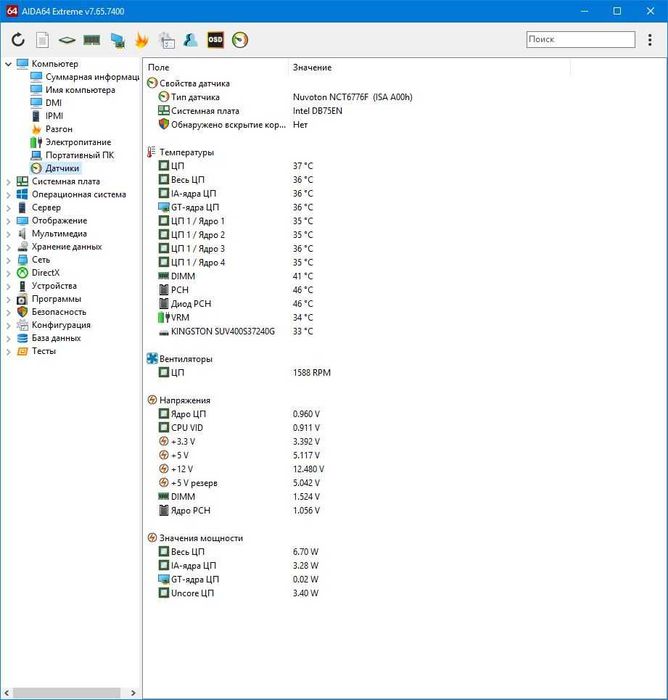The width and height of the screenshot is (668, 700).
Task: Expand the Сервер tree node
Action: (x=8, y=208)
